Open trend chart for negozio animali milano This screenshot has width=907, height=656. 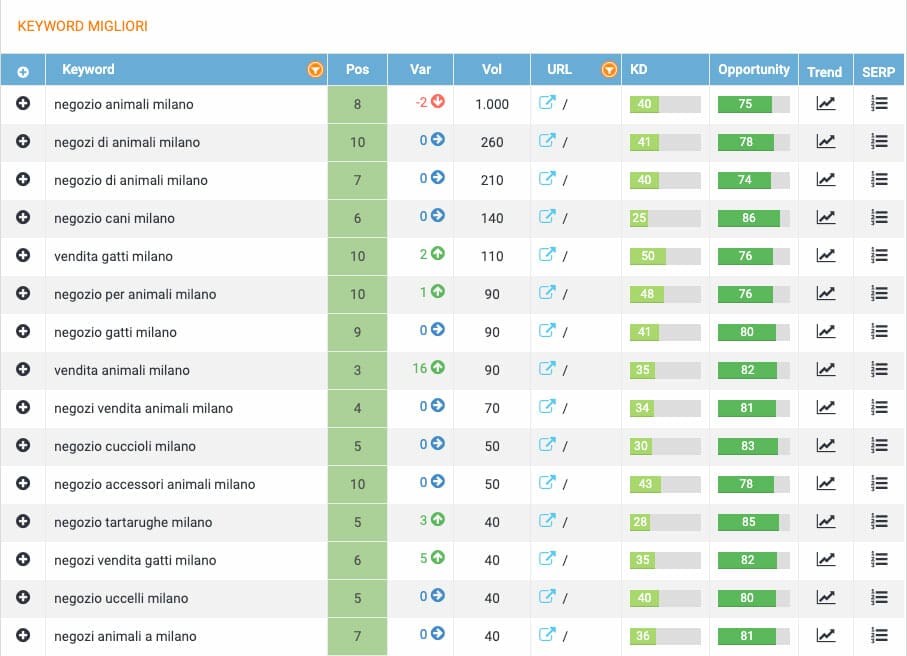point(825,104)
